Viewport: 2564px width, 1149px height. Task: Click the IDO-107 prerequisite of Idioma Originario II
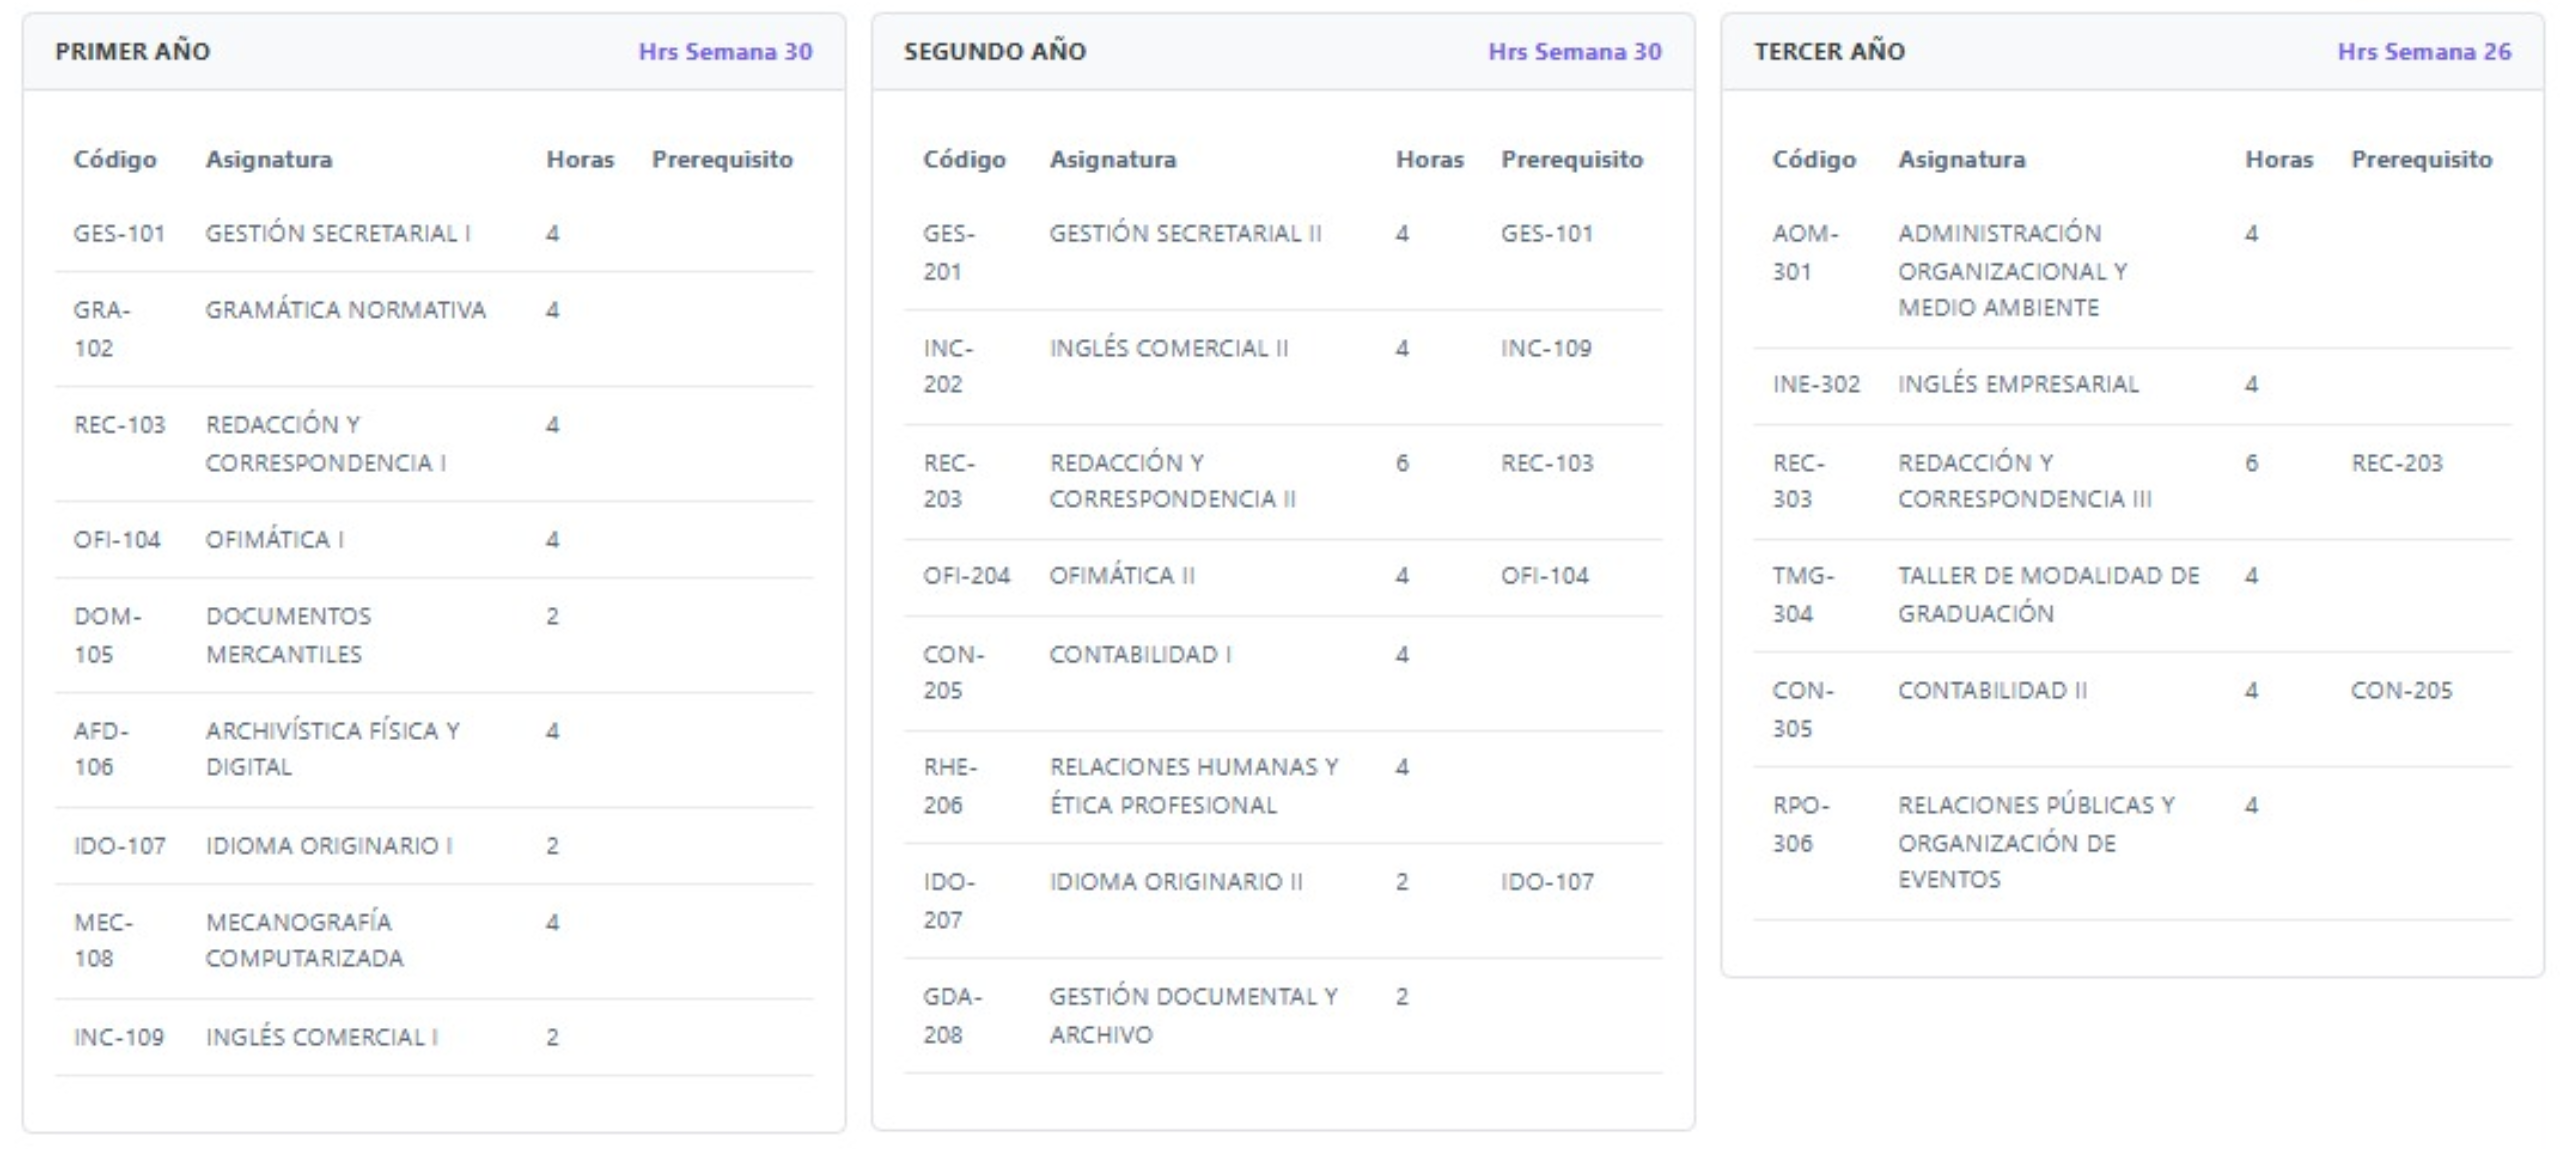(1547, 882)
